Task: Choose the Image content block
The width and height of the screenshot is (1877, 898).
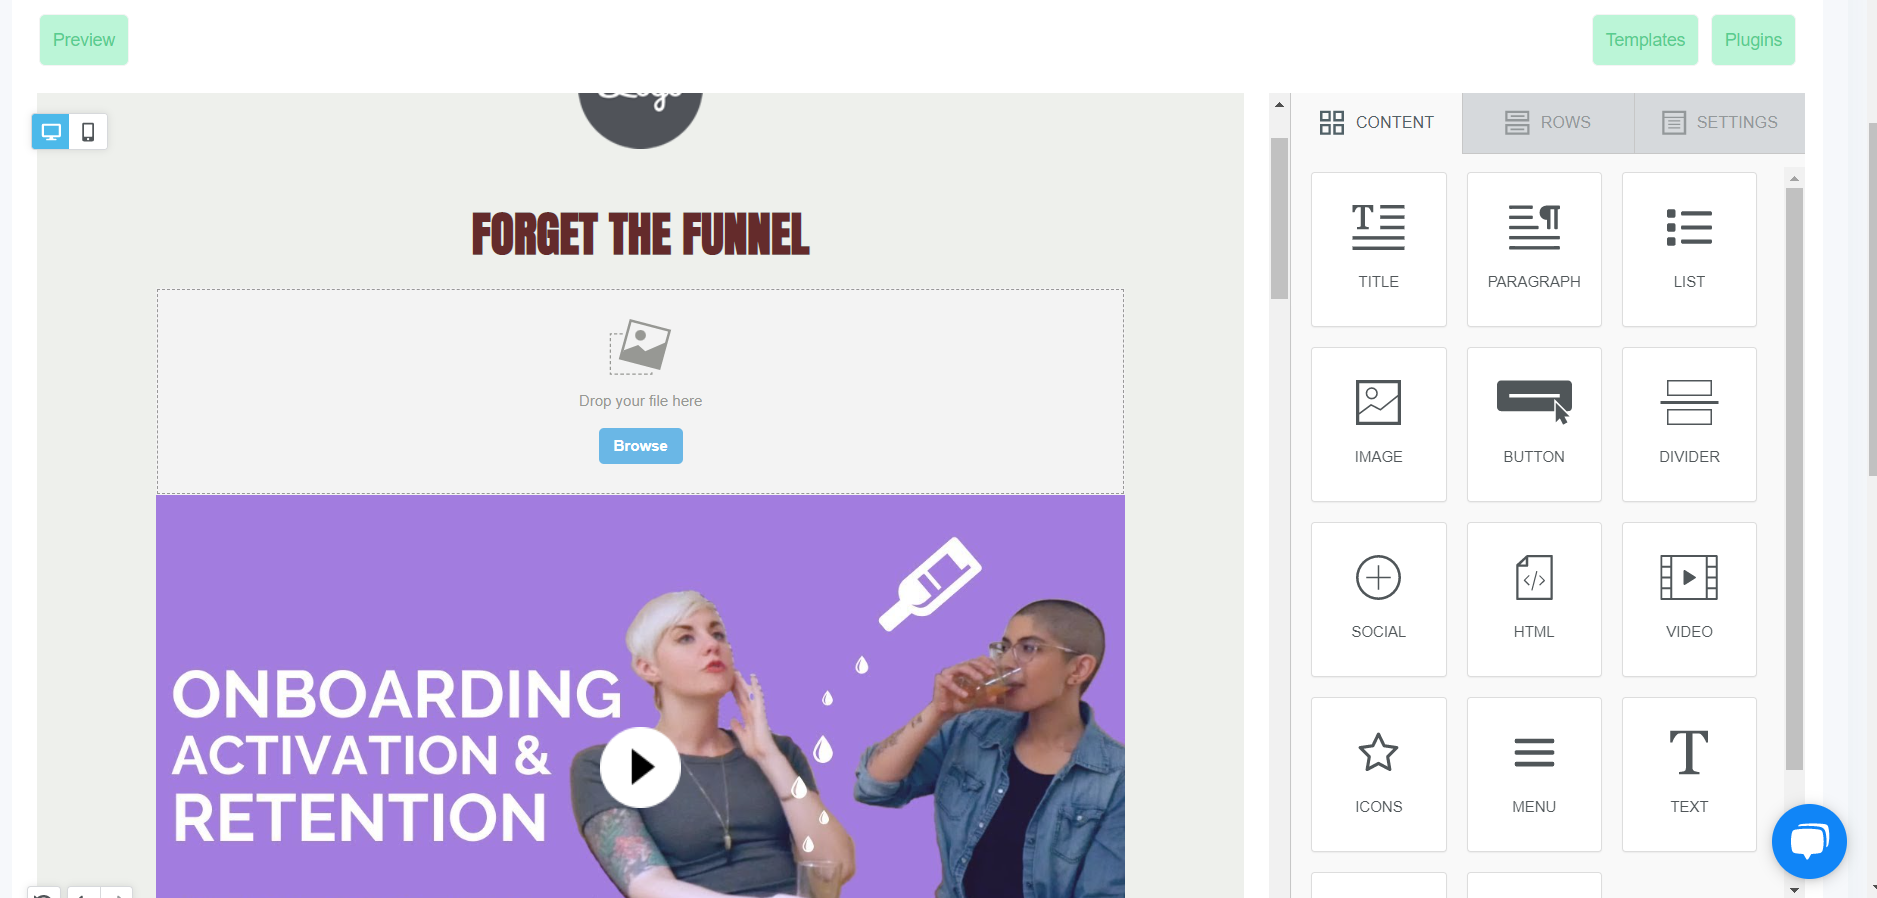Action: [x=1378, y=424]
